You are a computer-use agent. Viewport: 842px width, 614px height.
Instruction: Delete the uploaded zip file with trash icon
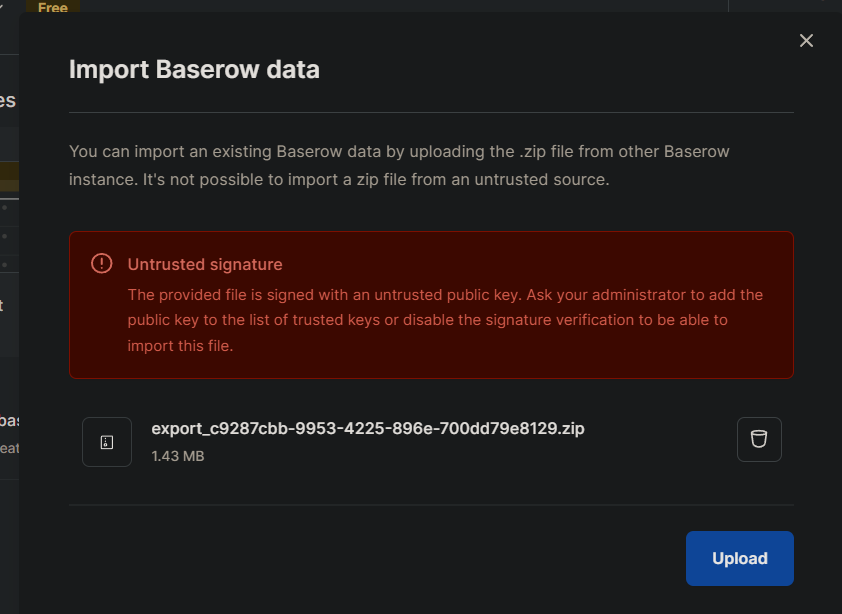[759, 439]
